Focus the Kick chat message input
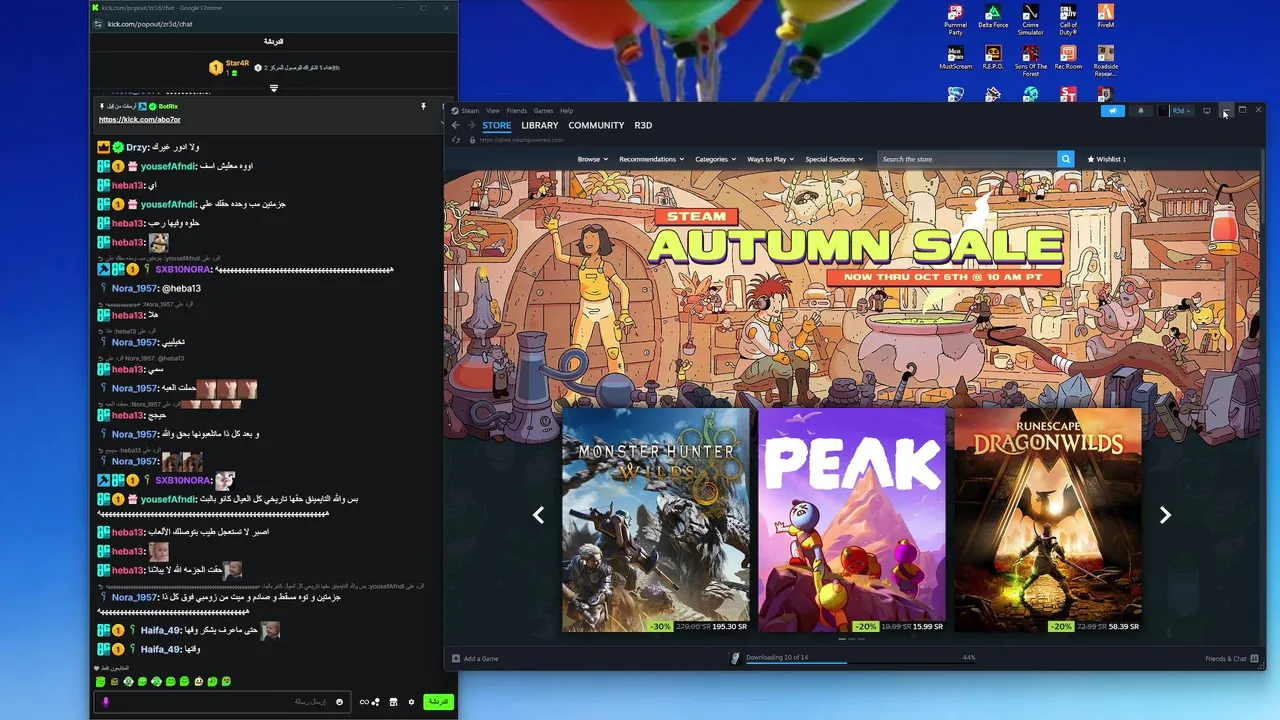Screen dimensions: 1280x720 (x=222, y=702)
